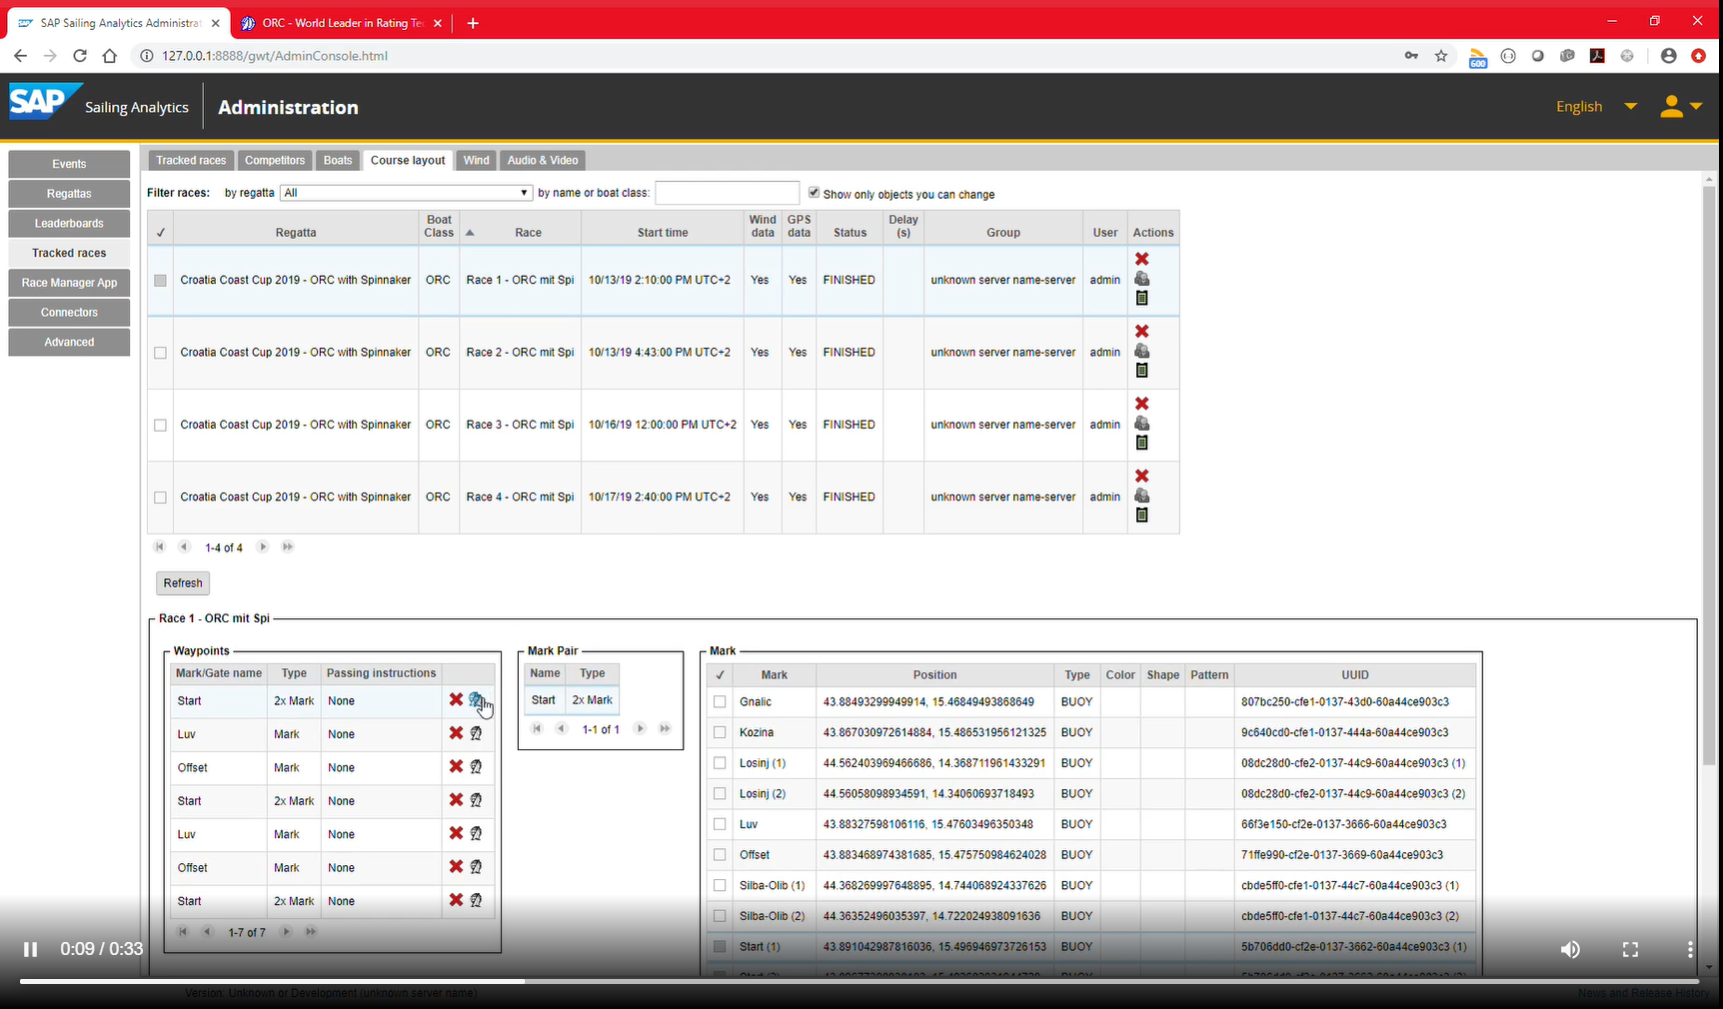Go to next page of tracked races table
The width and height of the screenshot is (1723, 1009).
pos(263,547)
